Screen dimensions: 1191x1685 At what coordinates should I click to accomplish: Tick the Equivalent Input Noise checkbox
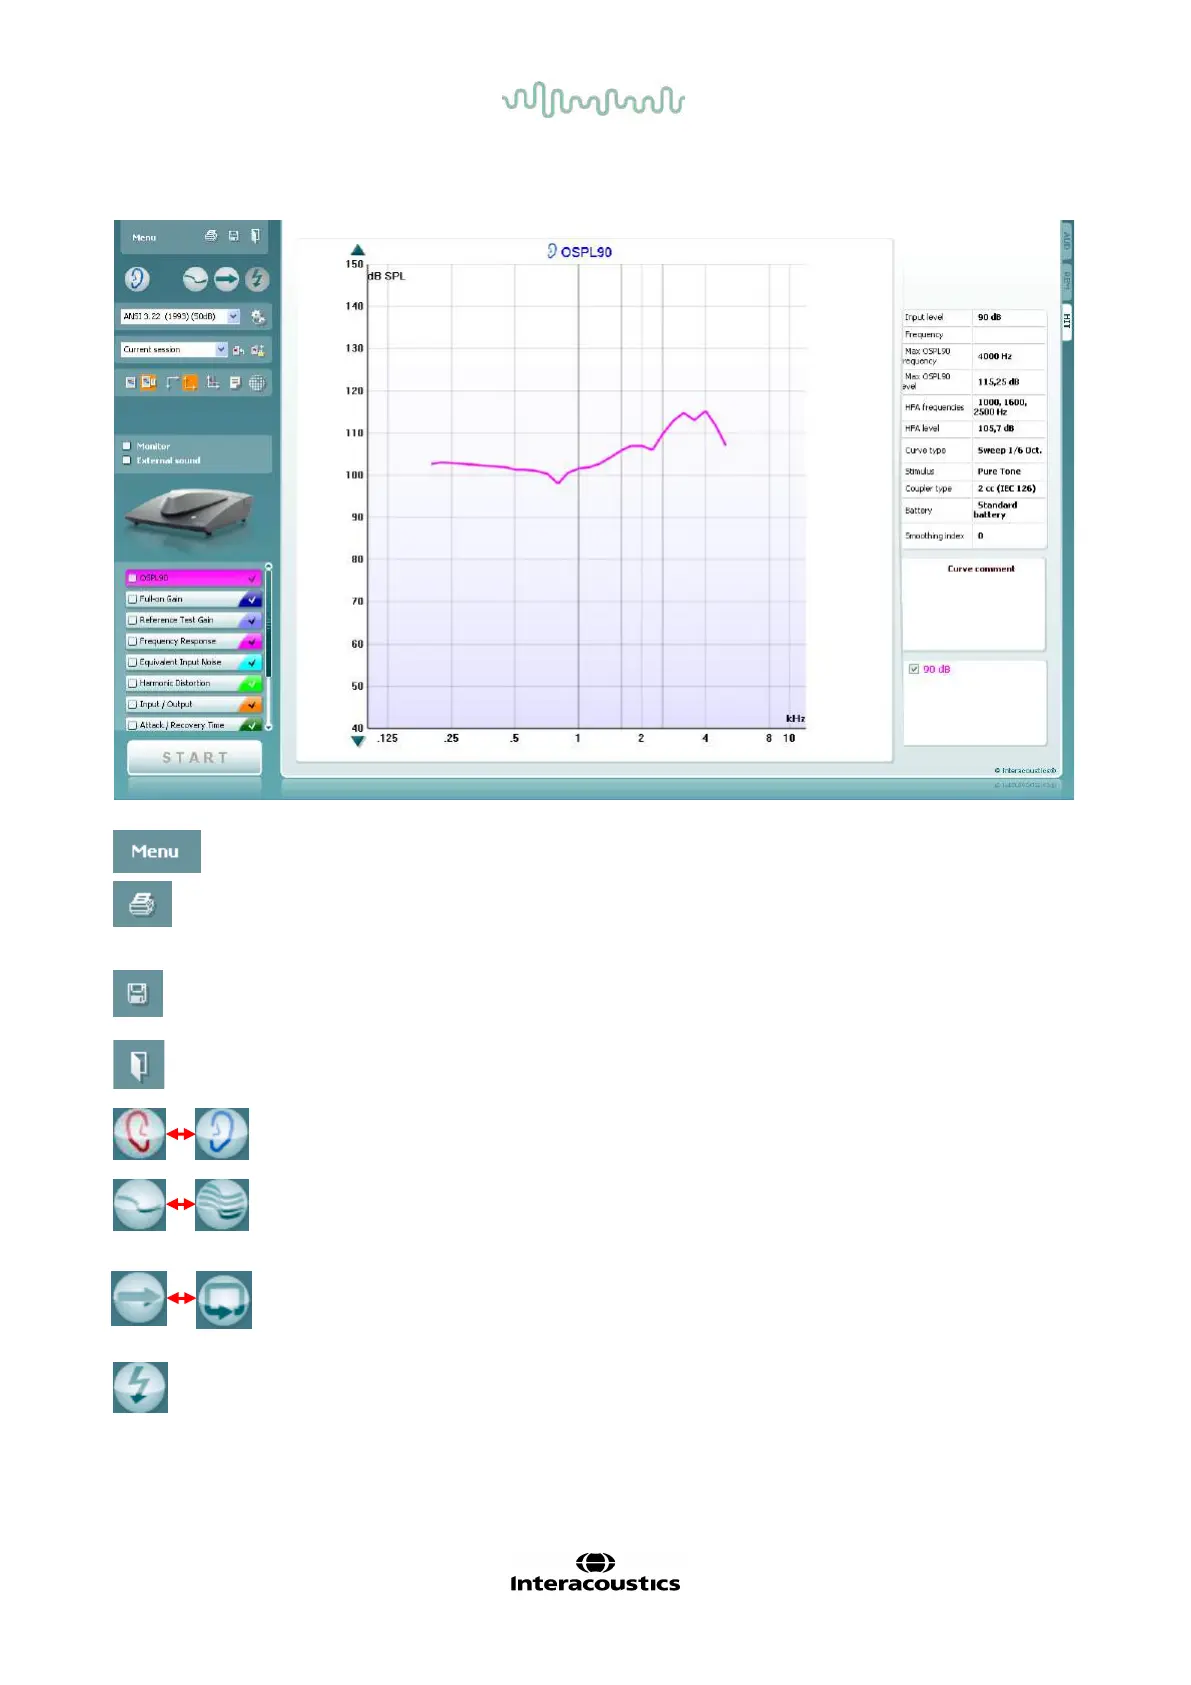tap(132, 662)
